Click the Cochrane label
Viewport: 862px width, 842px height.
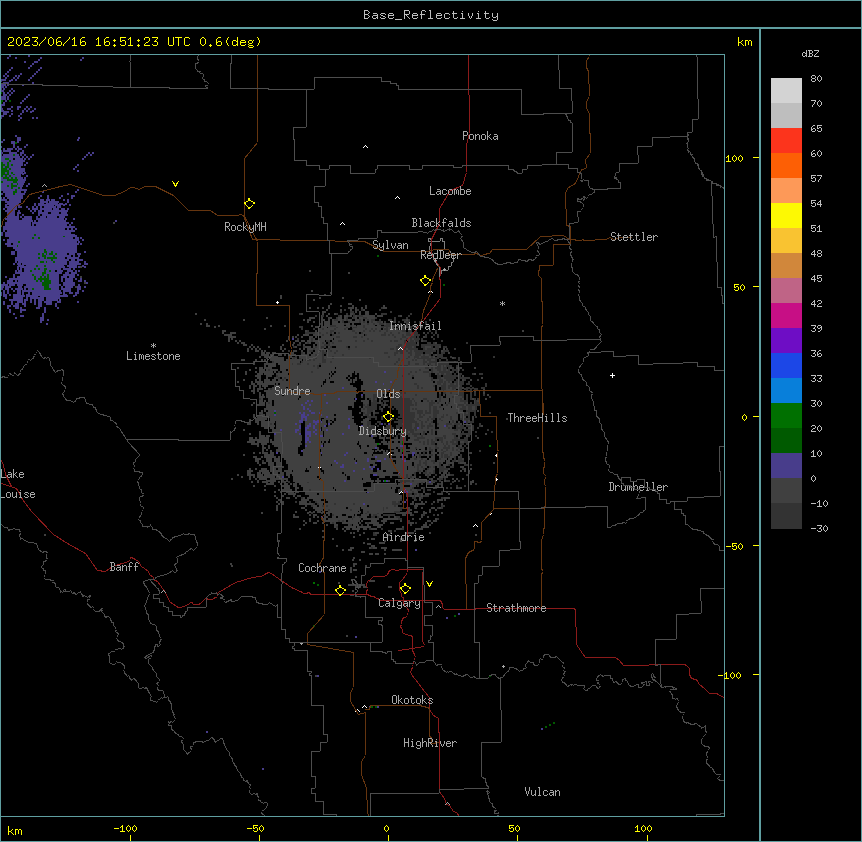click(x=322, y=568)
